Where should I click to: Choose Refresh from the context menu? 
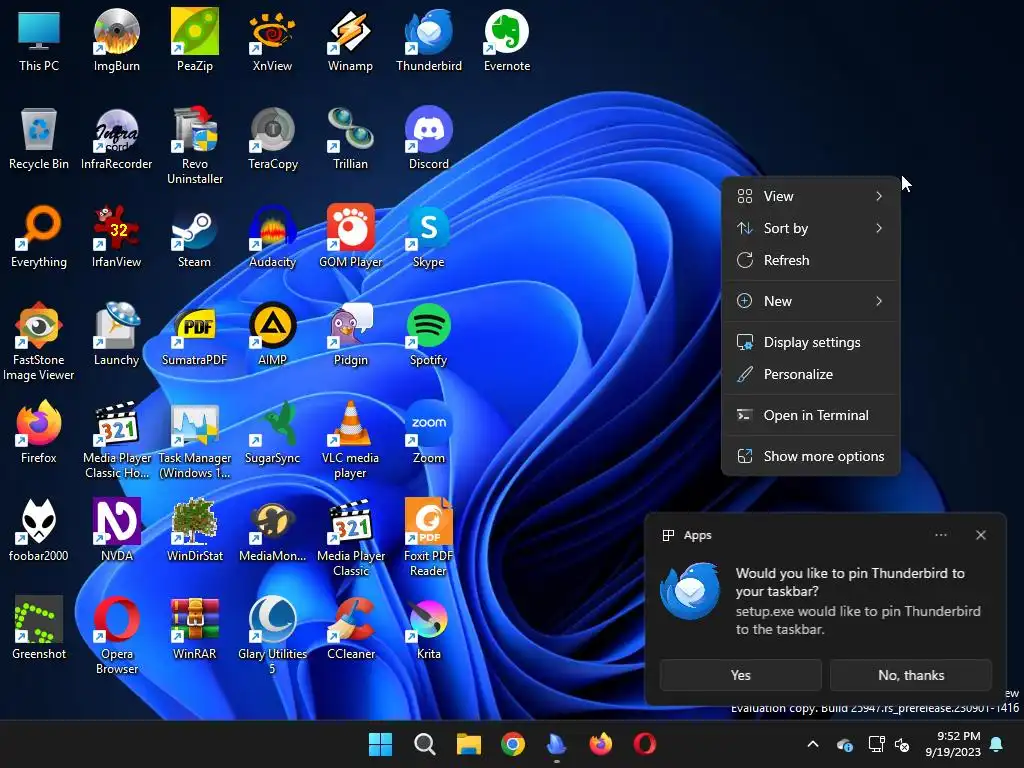point(810,260)
